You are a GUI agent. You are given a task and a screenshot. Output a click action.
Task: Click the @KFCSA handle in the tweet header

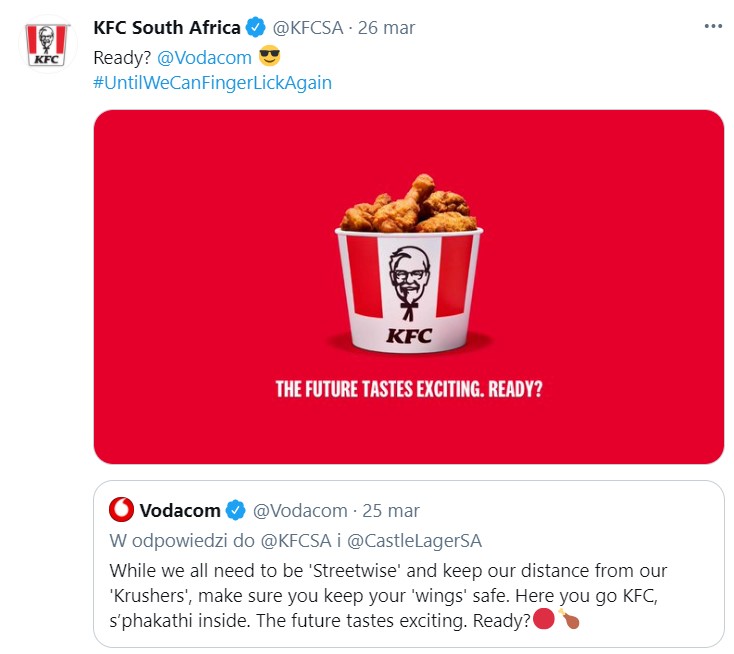coord(311,26)
